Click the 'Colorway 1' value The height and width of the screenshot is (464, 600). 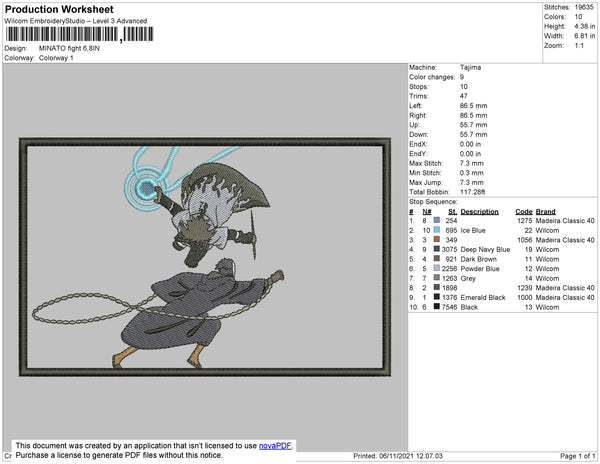tap(56, 58)
